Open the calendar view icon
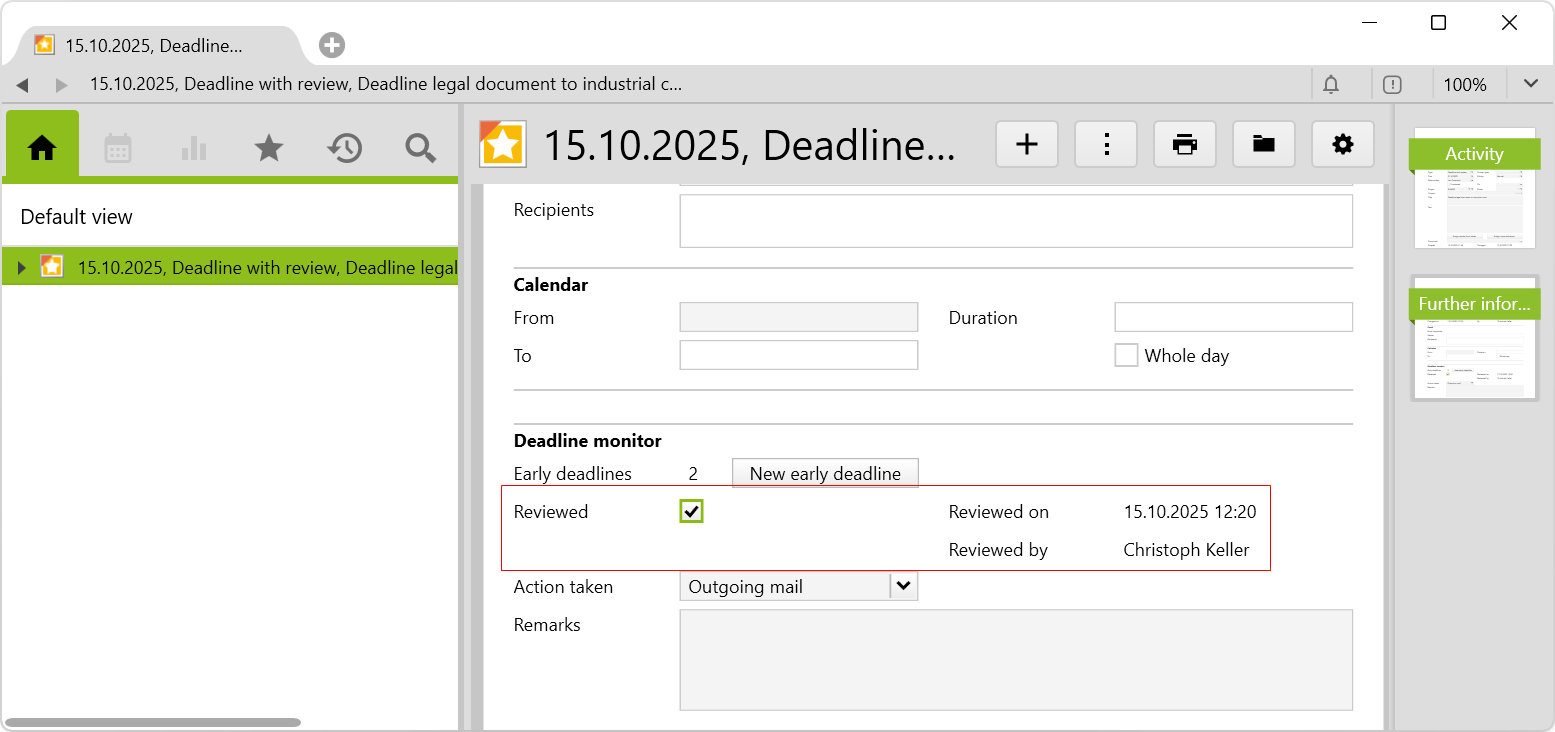This screenshot has width=1555, height=732. [118, 148]
